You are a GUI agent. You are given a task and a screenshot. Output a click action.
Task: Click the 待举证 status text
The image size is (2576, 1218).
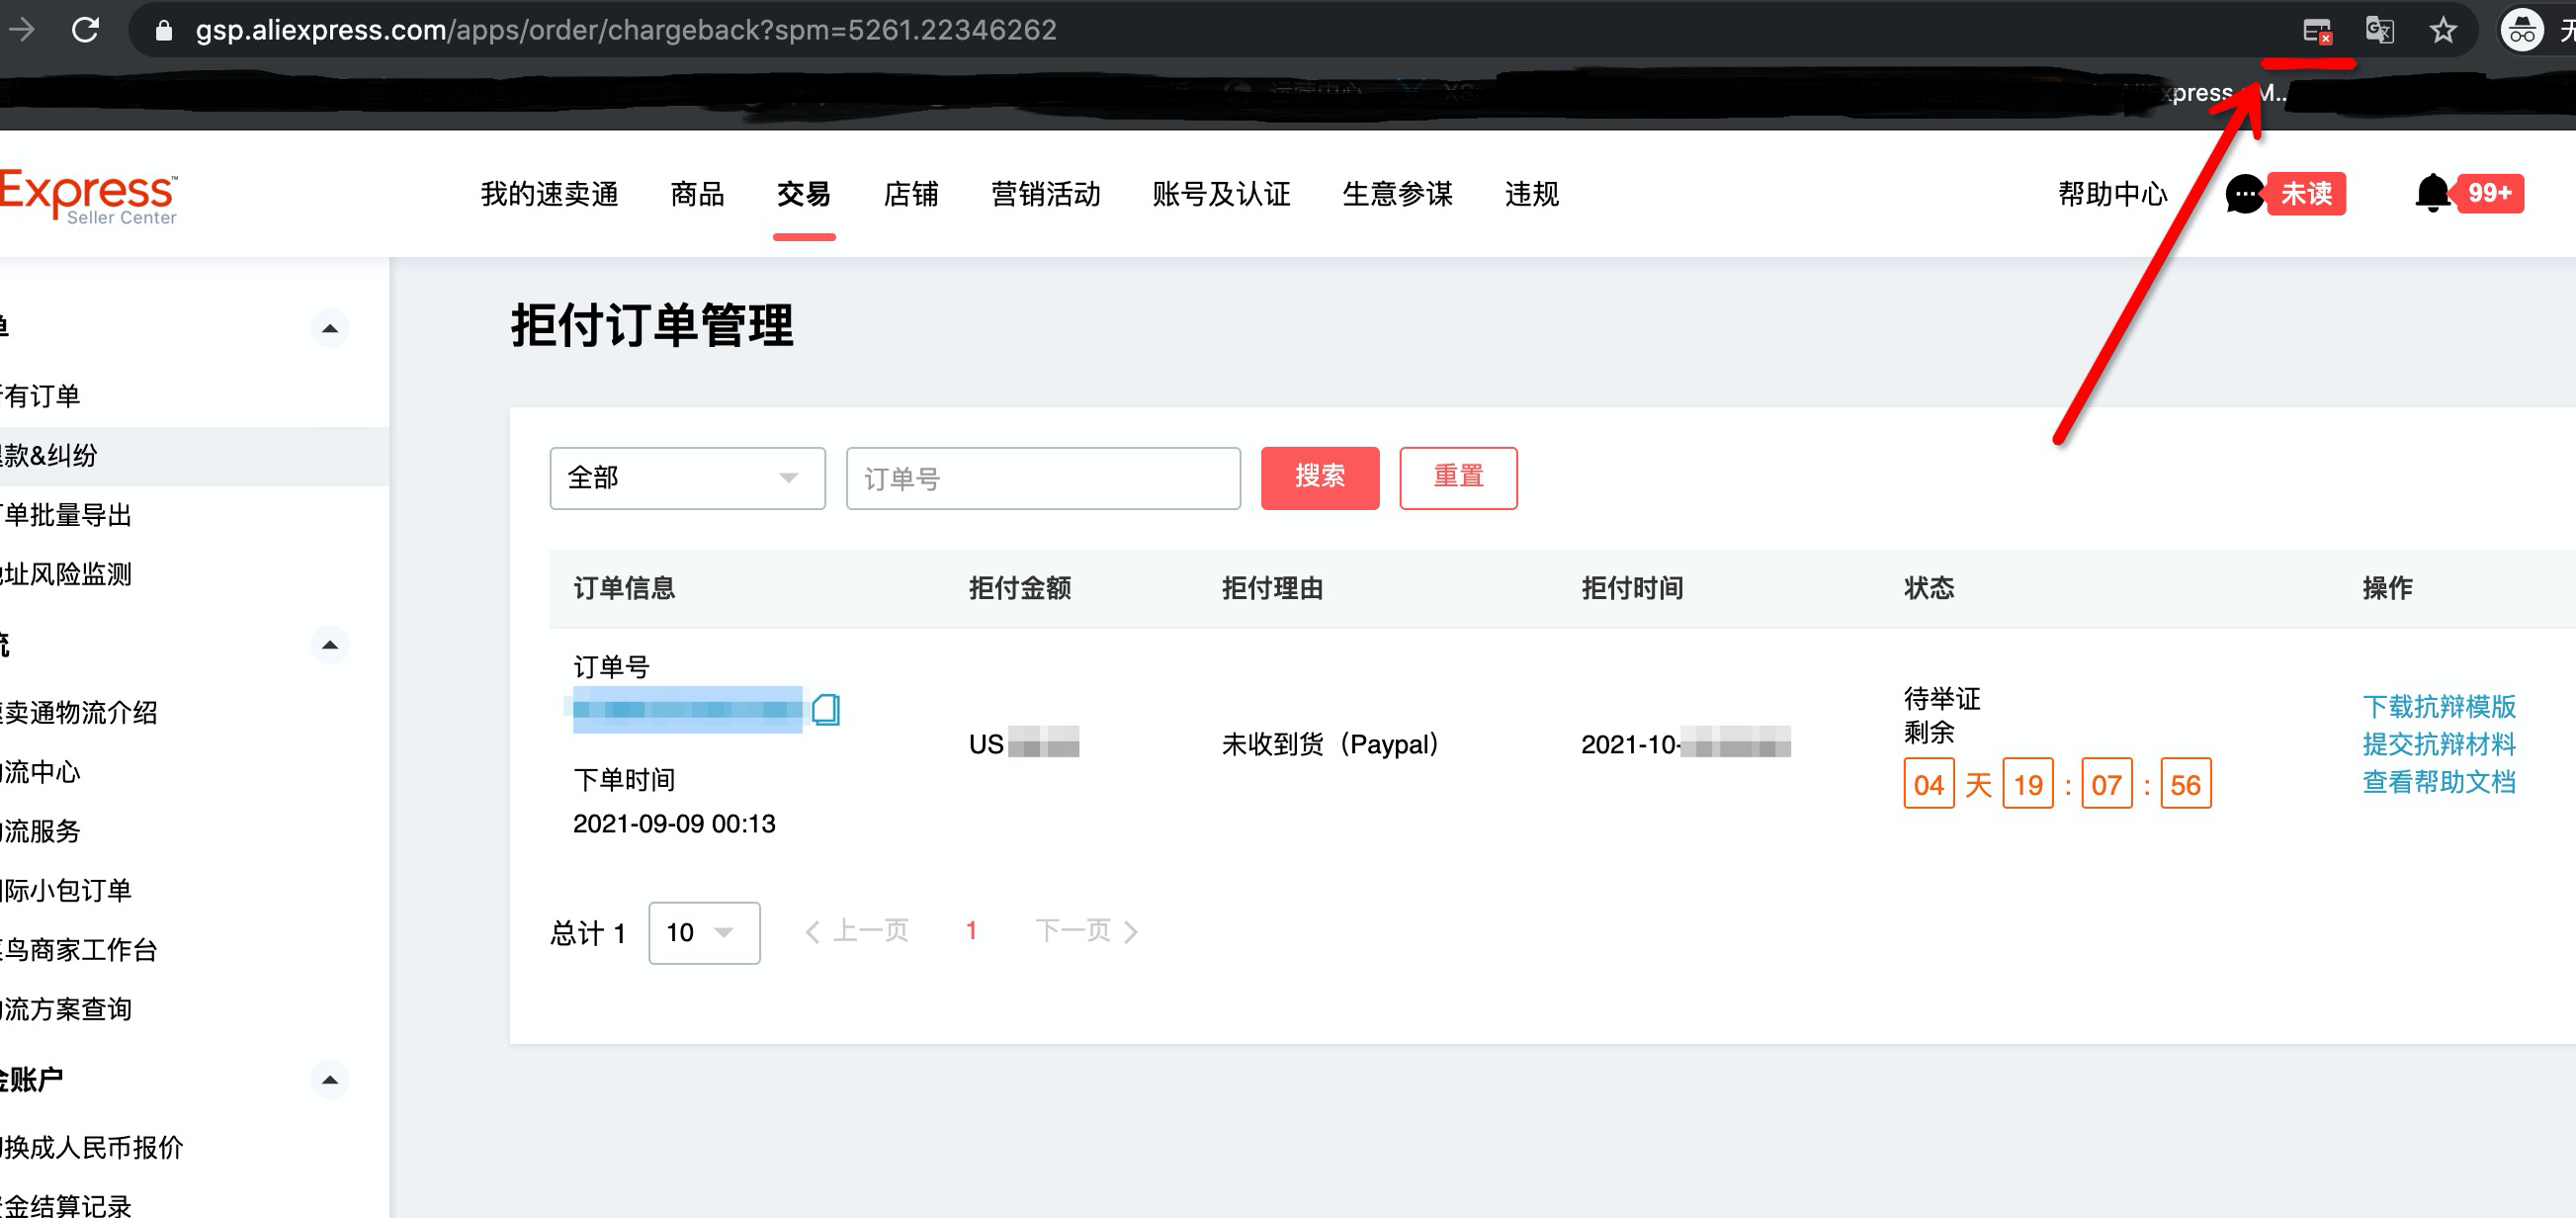(1942, 698)
